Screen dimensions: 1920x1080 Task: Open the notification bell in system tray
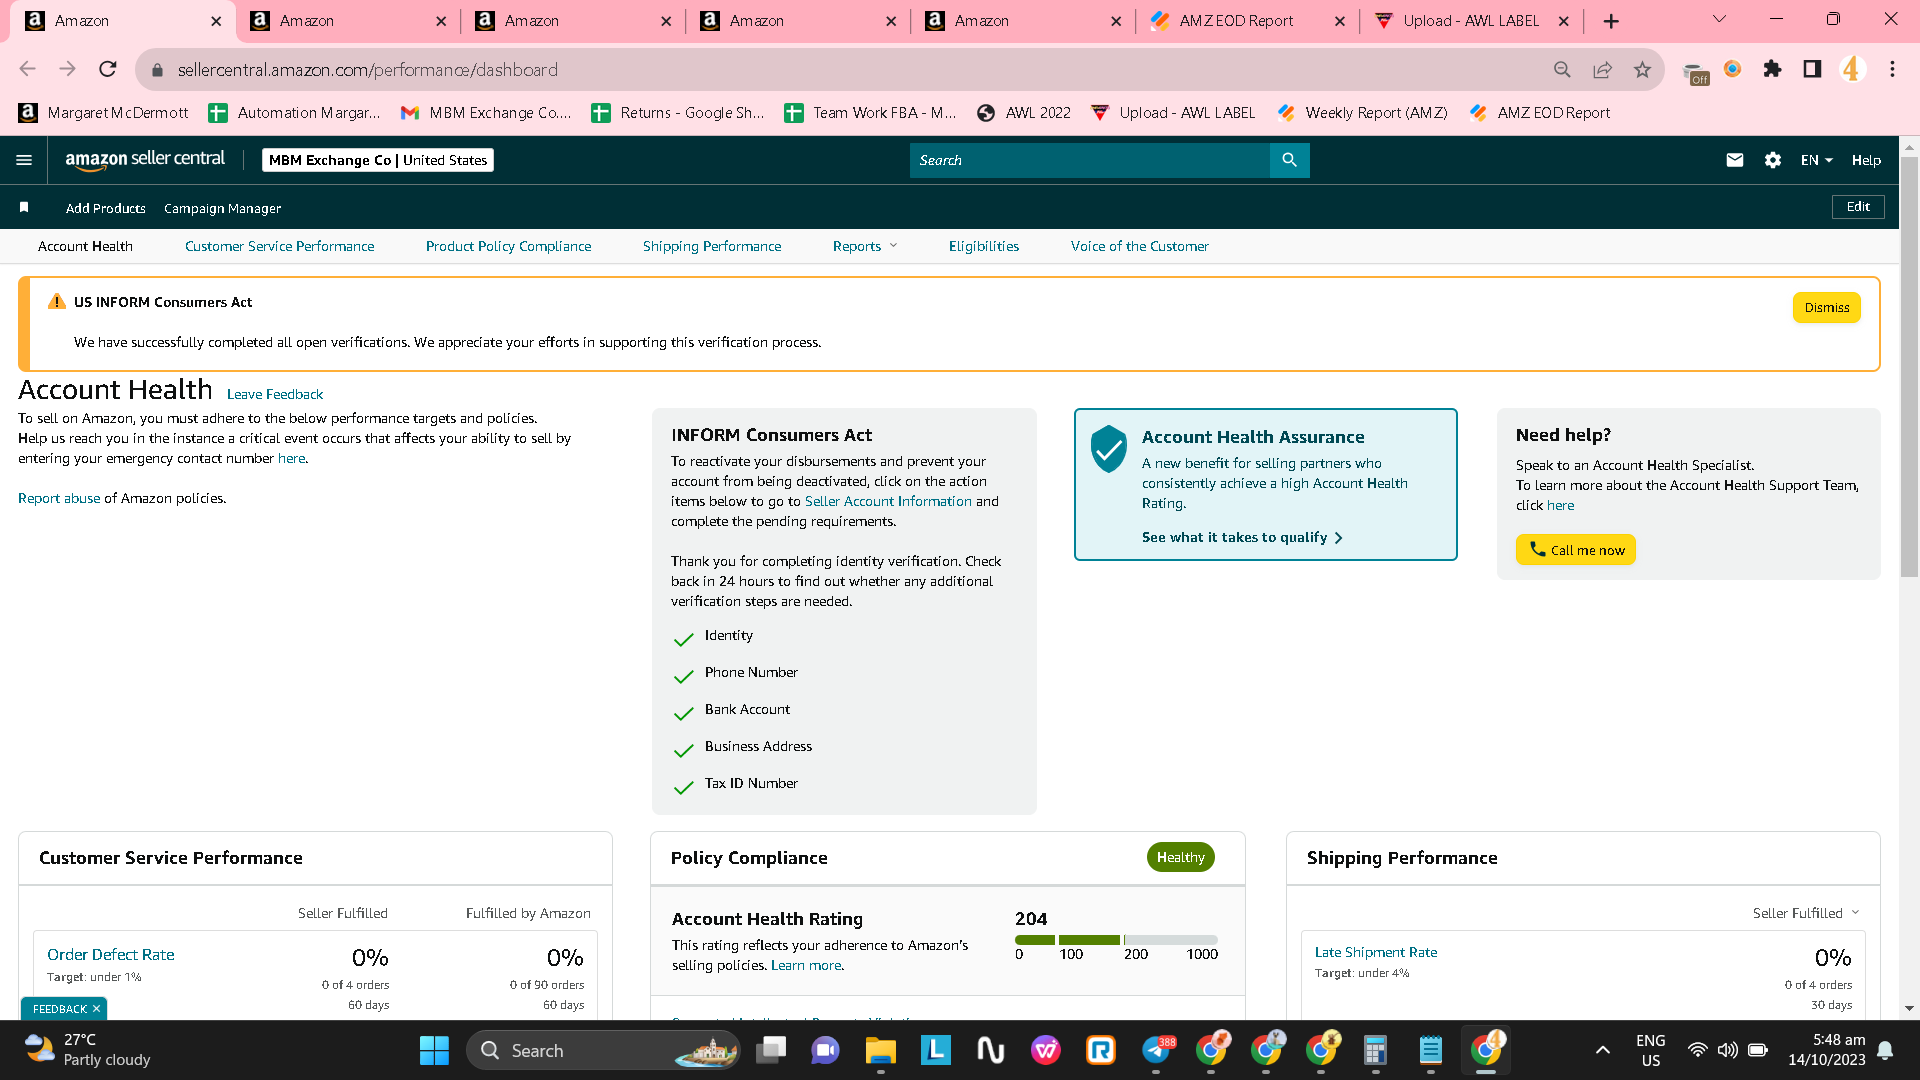(1885, 1050)
